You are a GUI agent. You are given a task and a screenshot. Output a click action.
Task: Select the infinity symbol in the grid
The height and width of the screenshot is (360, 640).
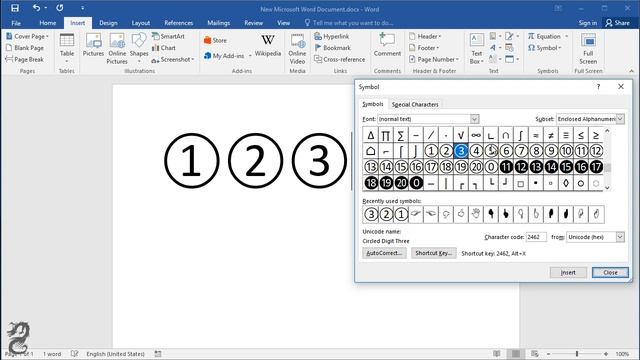[476, 135]
